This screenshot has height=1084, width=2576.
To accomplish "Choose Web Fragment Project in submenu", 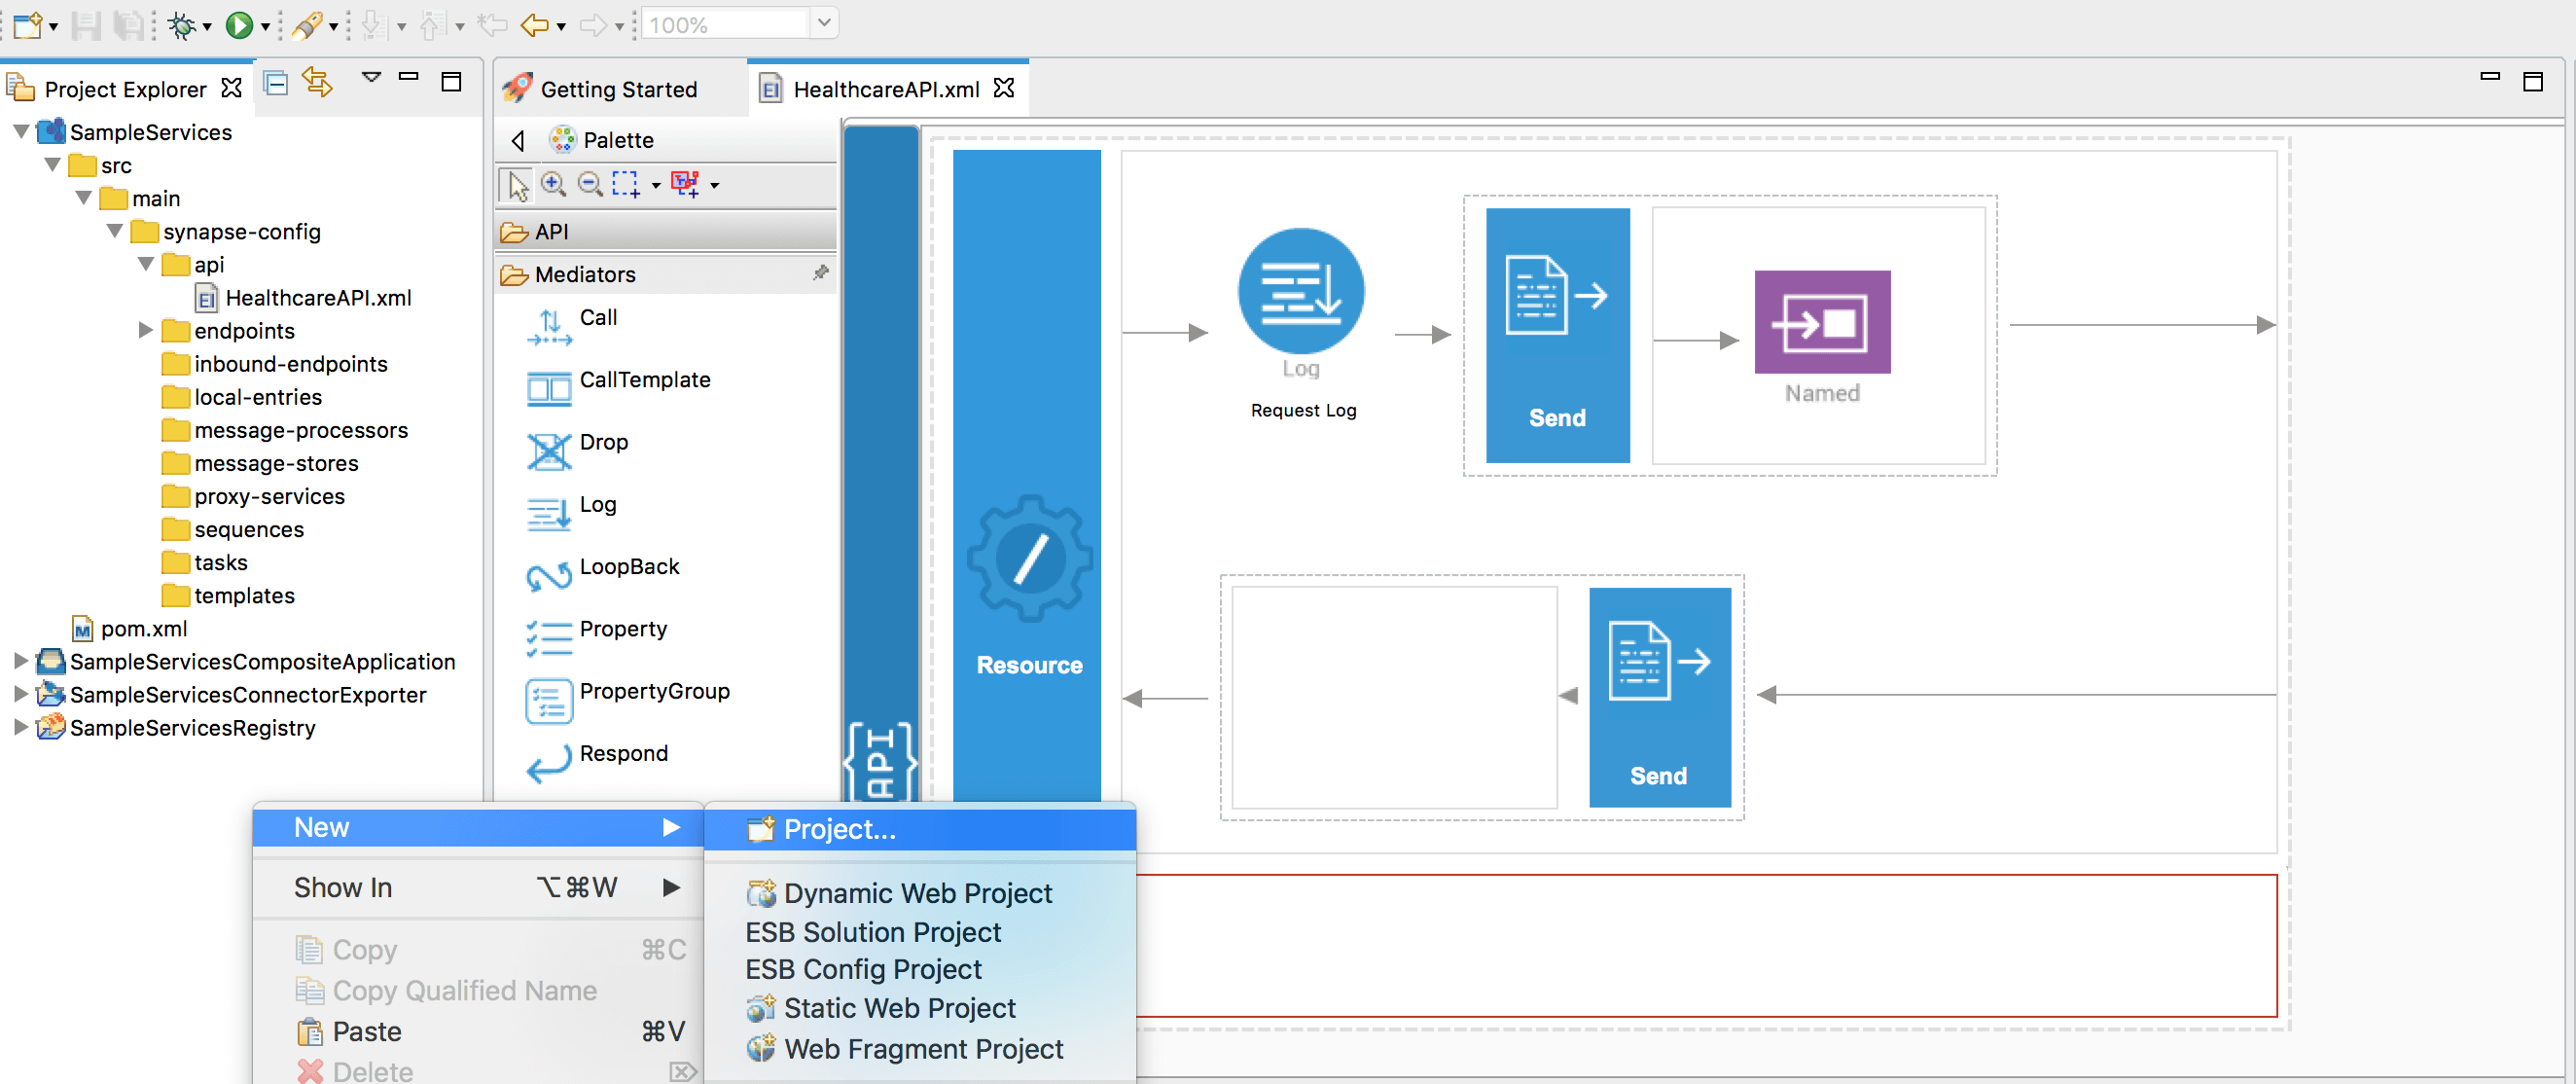I will (x=920, y=1049).
